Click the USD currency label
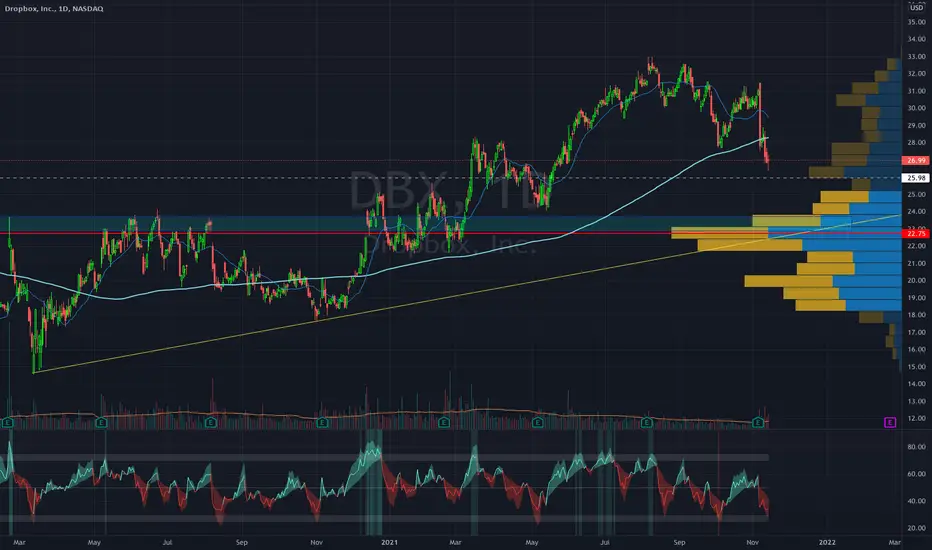Viewport: 932px width, 550px height. [x=917, y=8]
